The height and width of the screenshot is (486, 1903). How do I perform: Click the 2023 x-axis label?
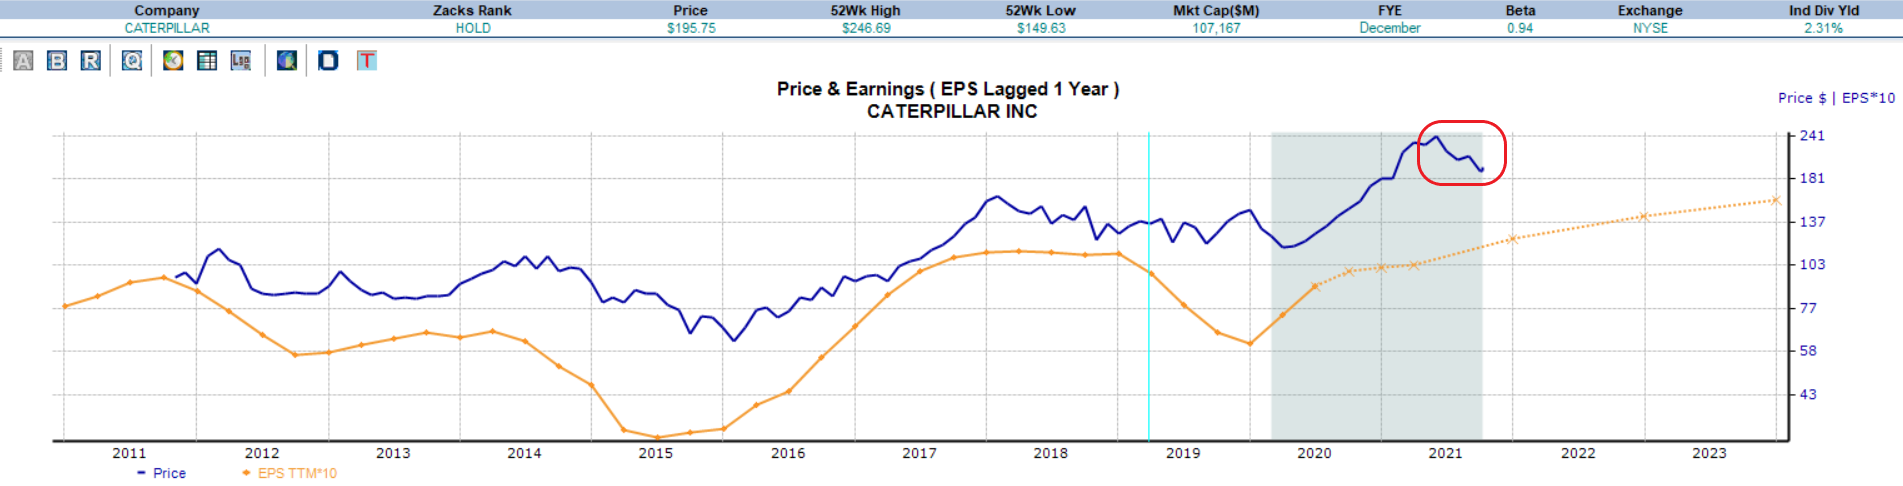1709,453
